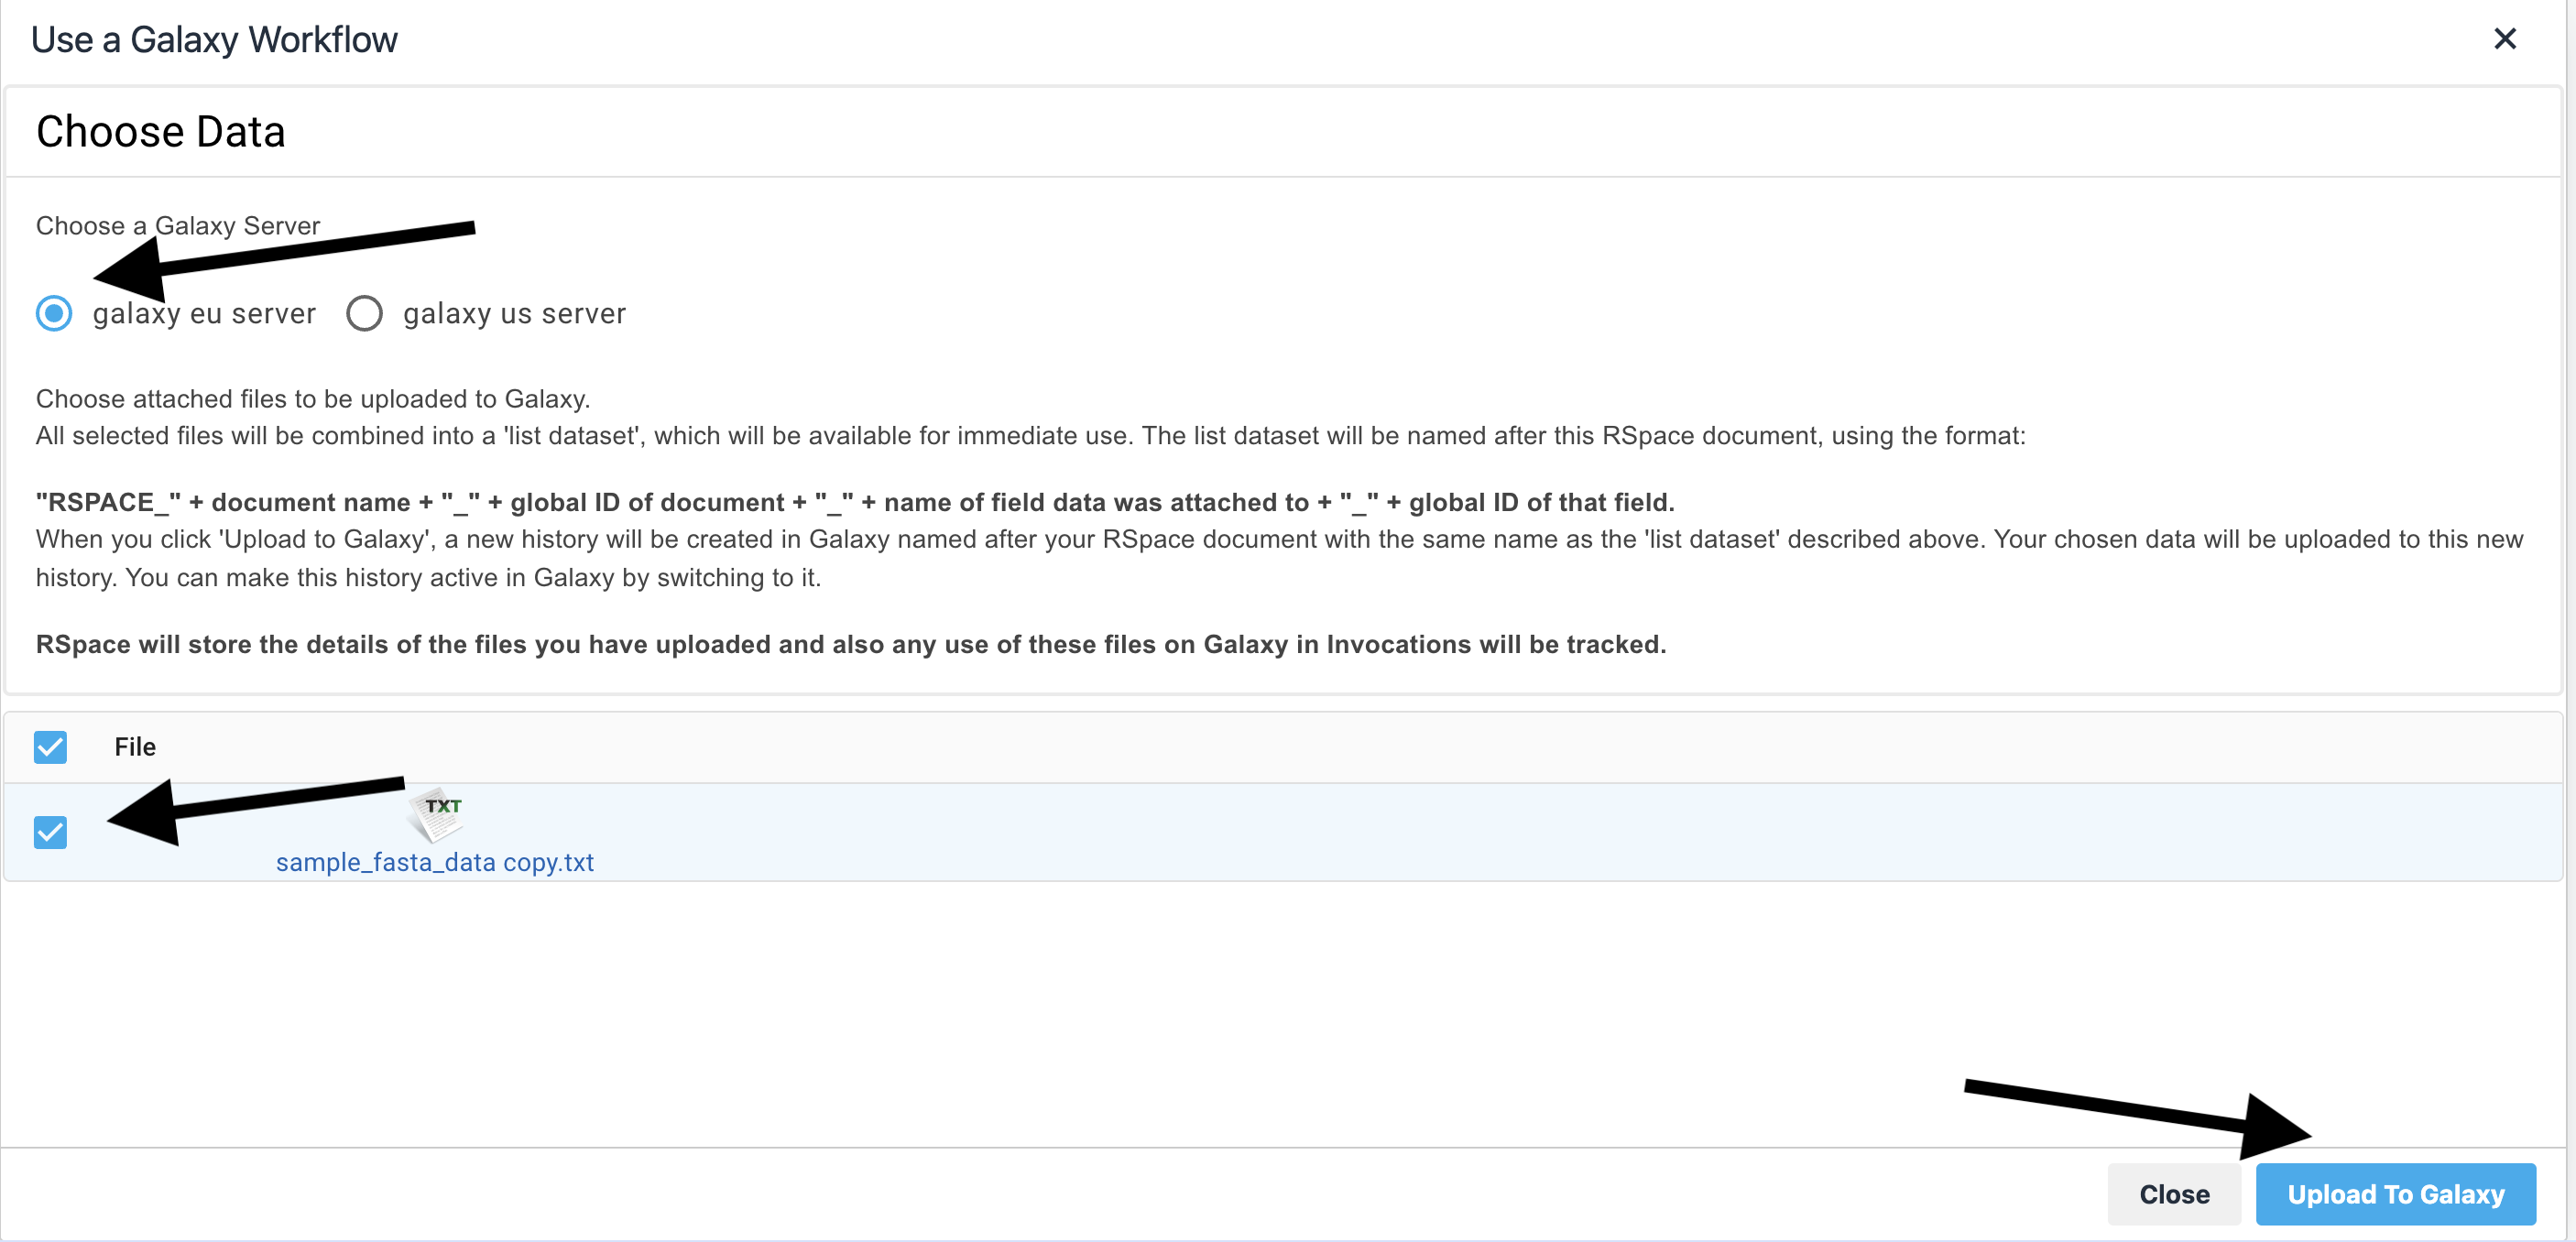Click the Upload To Galaxy button
This screenshot has width=2576, height=1242.
(x=2395, y=1194)
